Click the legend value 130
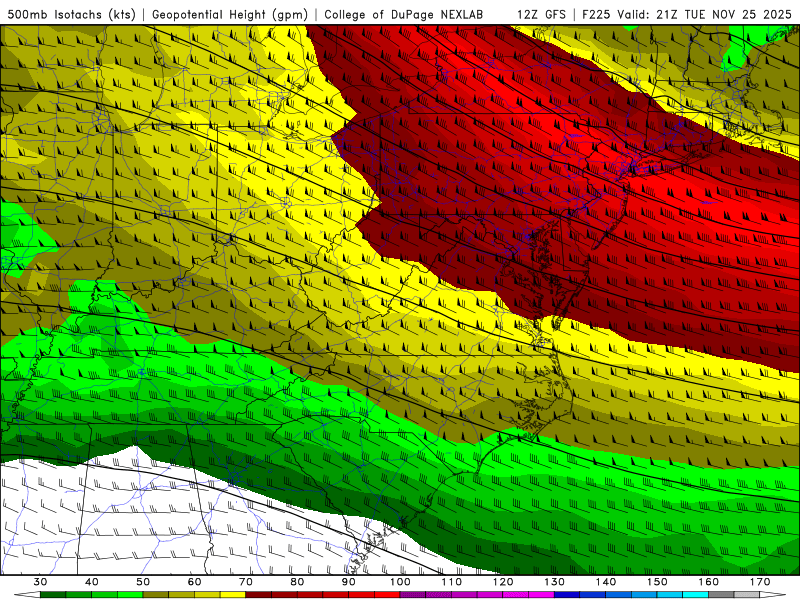Screen dimensions: 800x600 click(555, 582)
